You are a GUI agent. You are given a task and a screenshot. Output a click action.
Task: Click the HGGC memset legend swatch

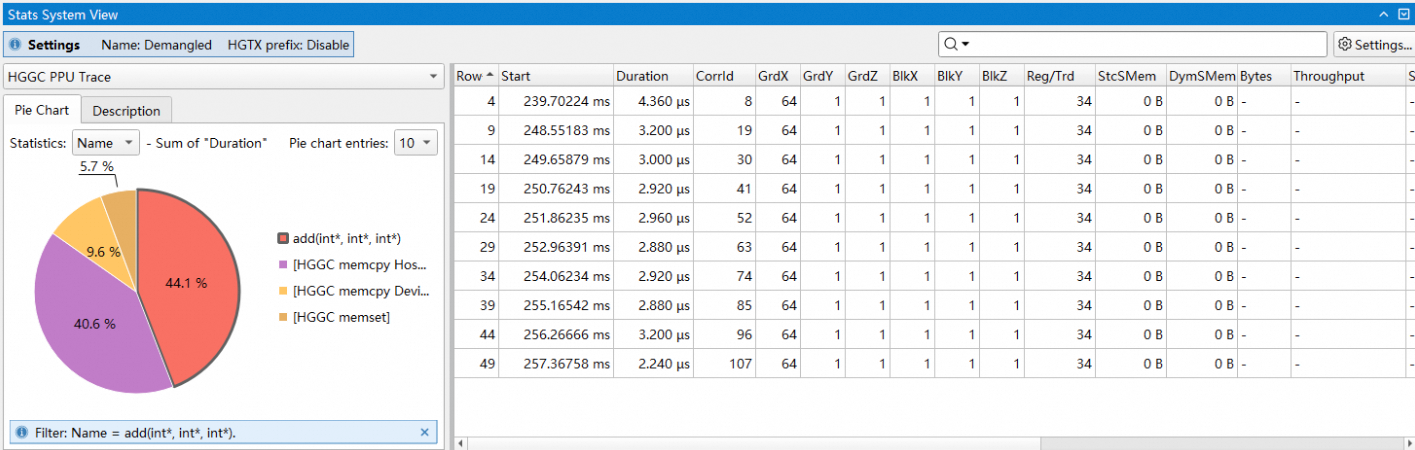(283, 317)
